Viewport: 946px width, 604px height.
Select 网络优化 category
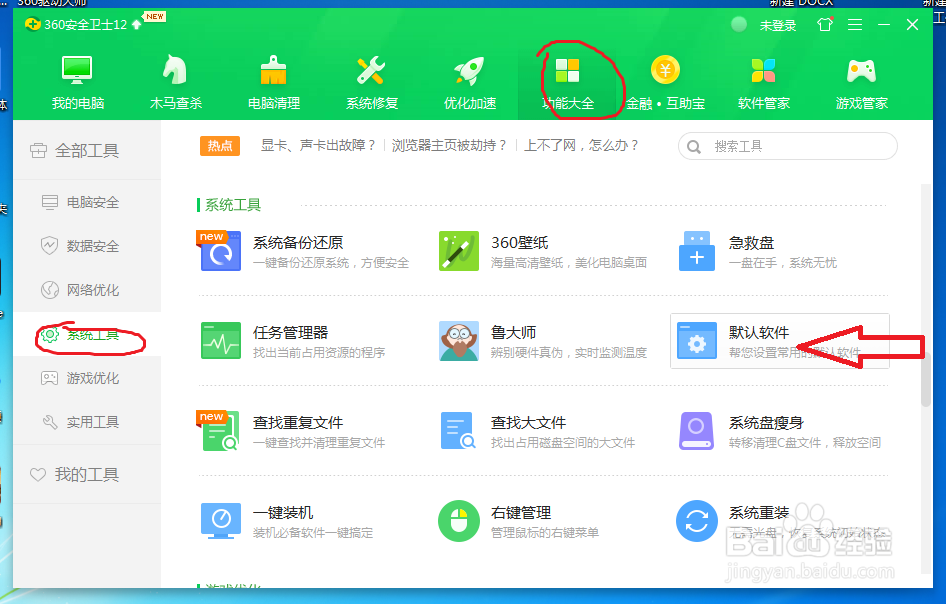tap(87, 290)
